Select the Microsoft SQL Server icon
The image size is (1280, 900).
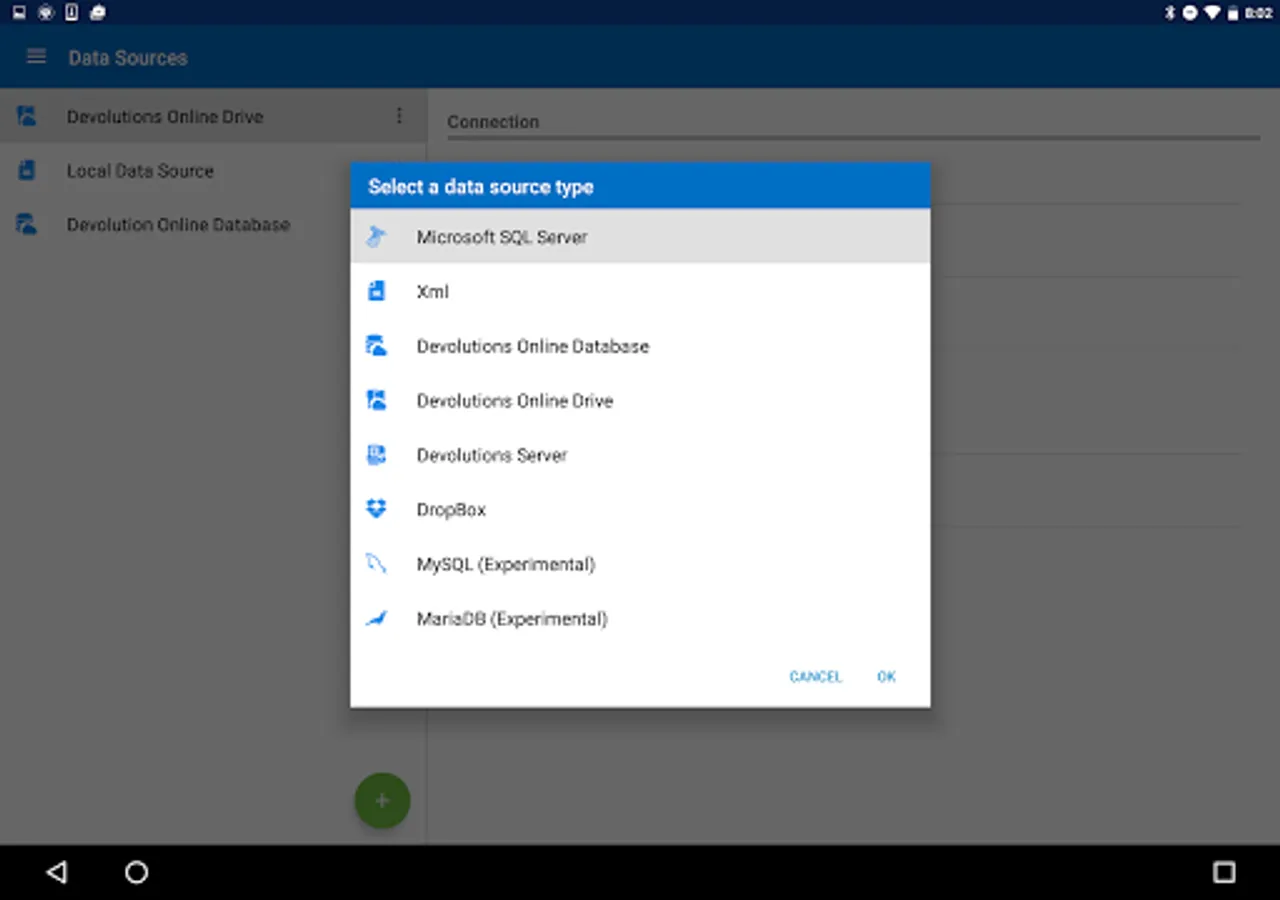coord(376,237)
